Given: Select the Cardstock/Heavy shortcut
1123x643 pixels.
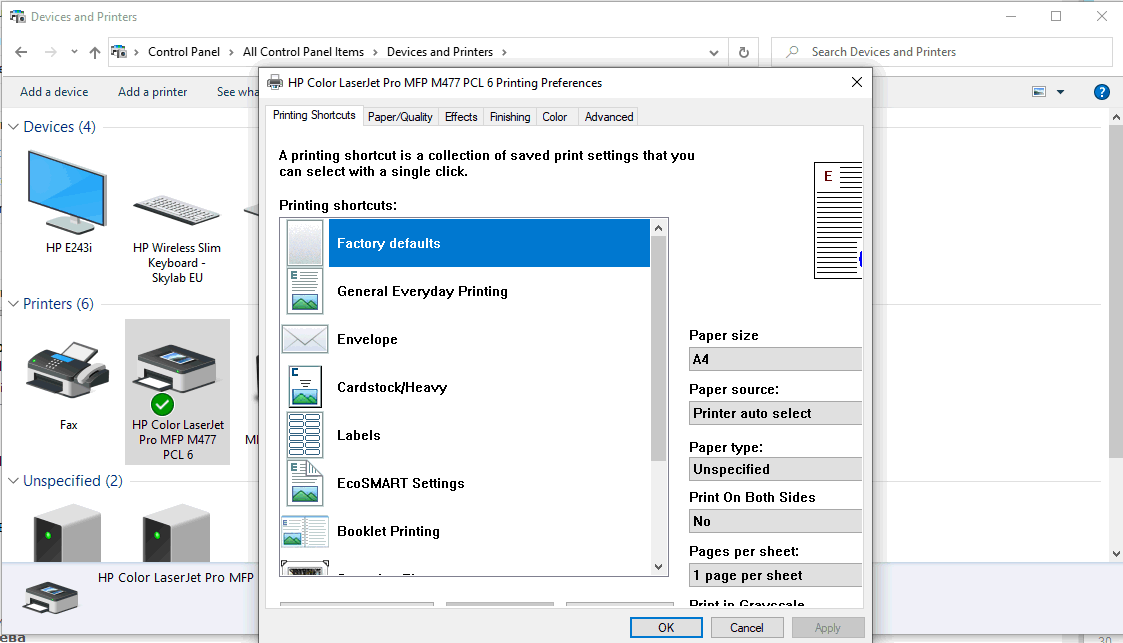Looking at the screenshot, I should [391, 387].
